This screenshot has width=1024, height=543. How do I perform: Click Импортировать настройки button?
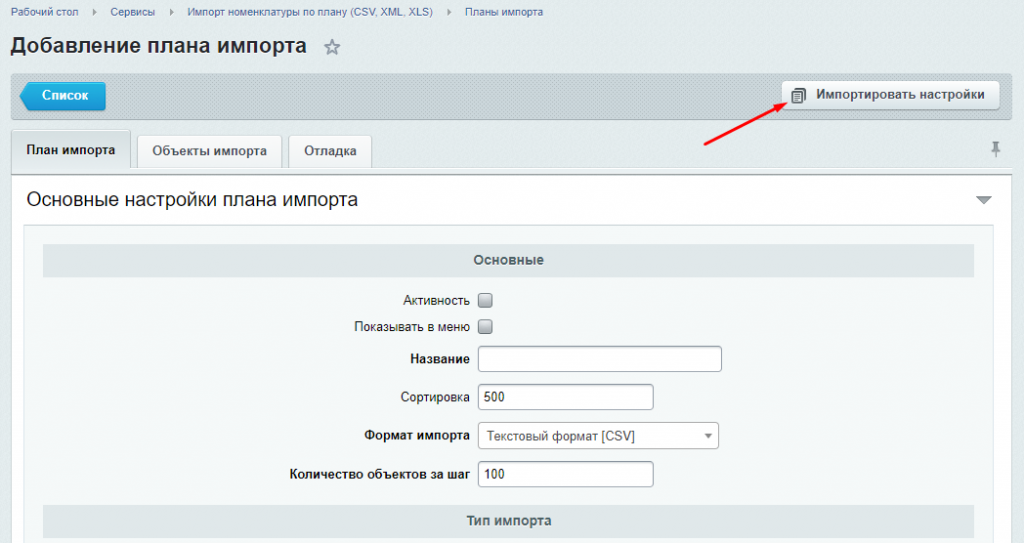[x=891, y=95]
